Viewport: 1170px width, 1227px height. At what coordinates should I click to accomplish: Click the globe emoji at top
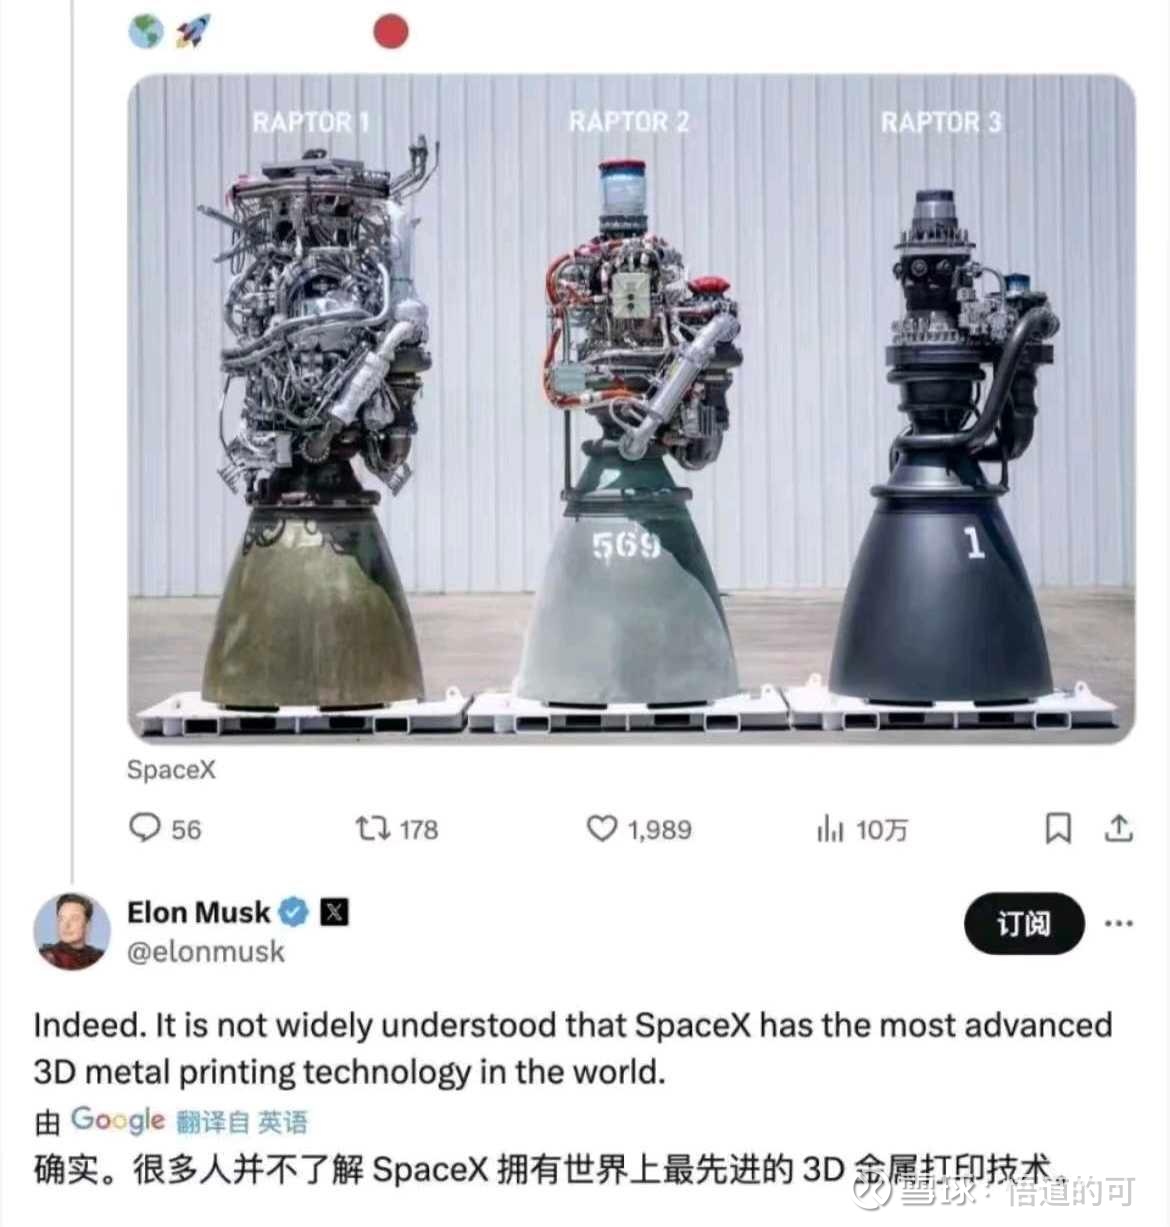pos(146,32)
